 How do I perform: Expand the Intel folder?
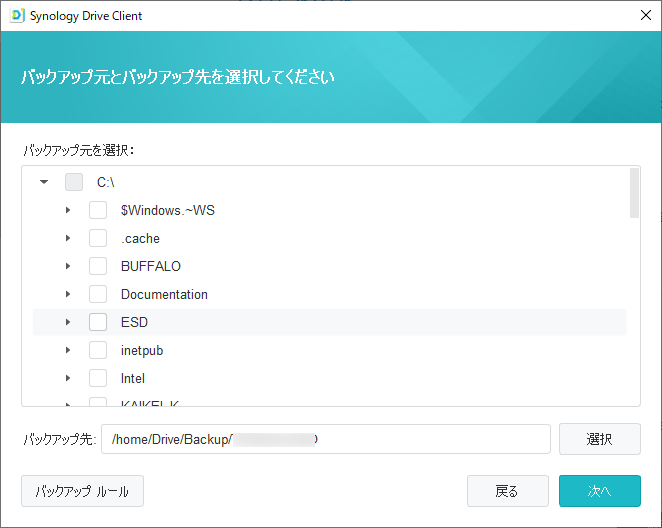[x=68, y=378]
